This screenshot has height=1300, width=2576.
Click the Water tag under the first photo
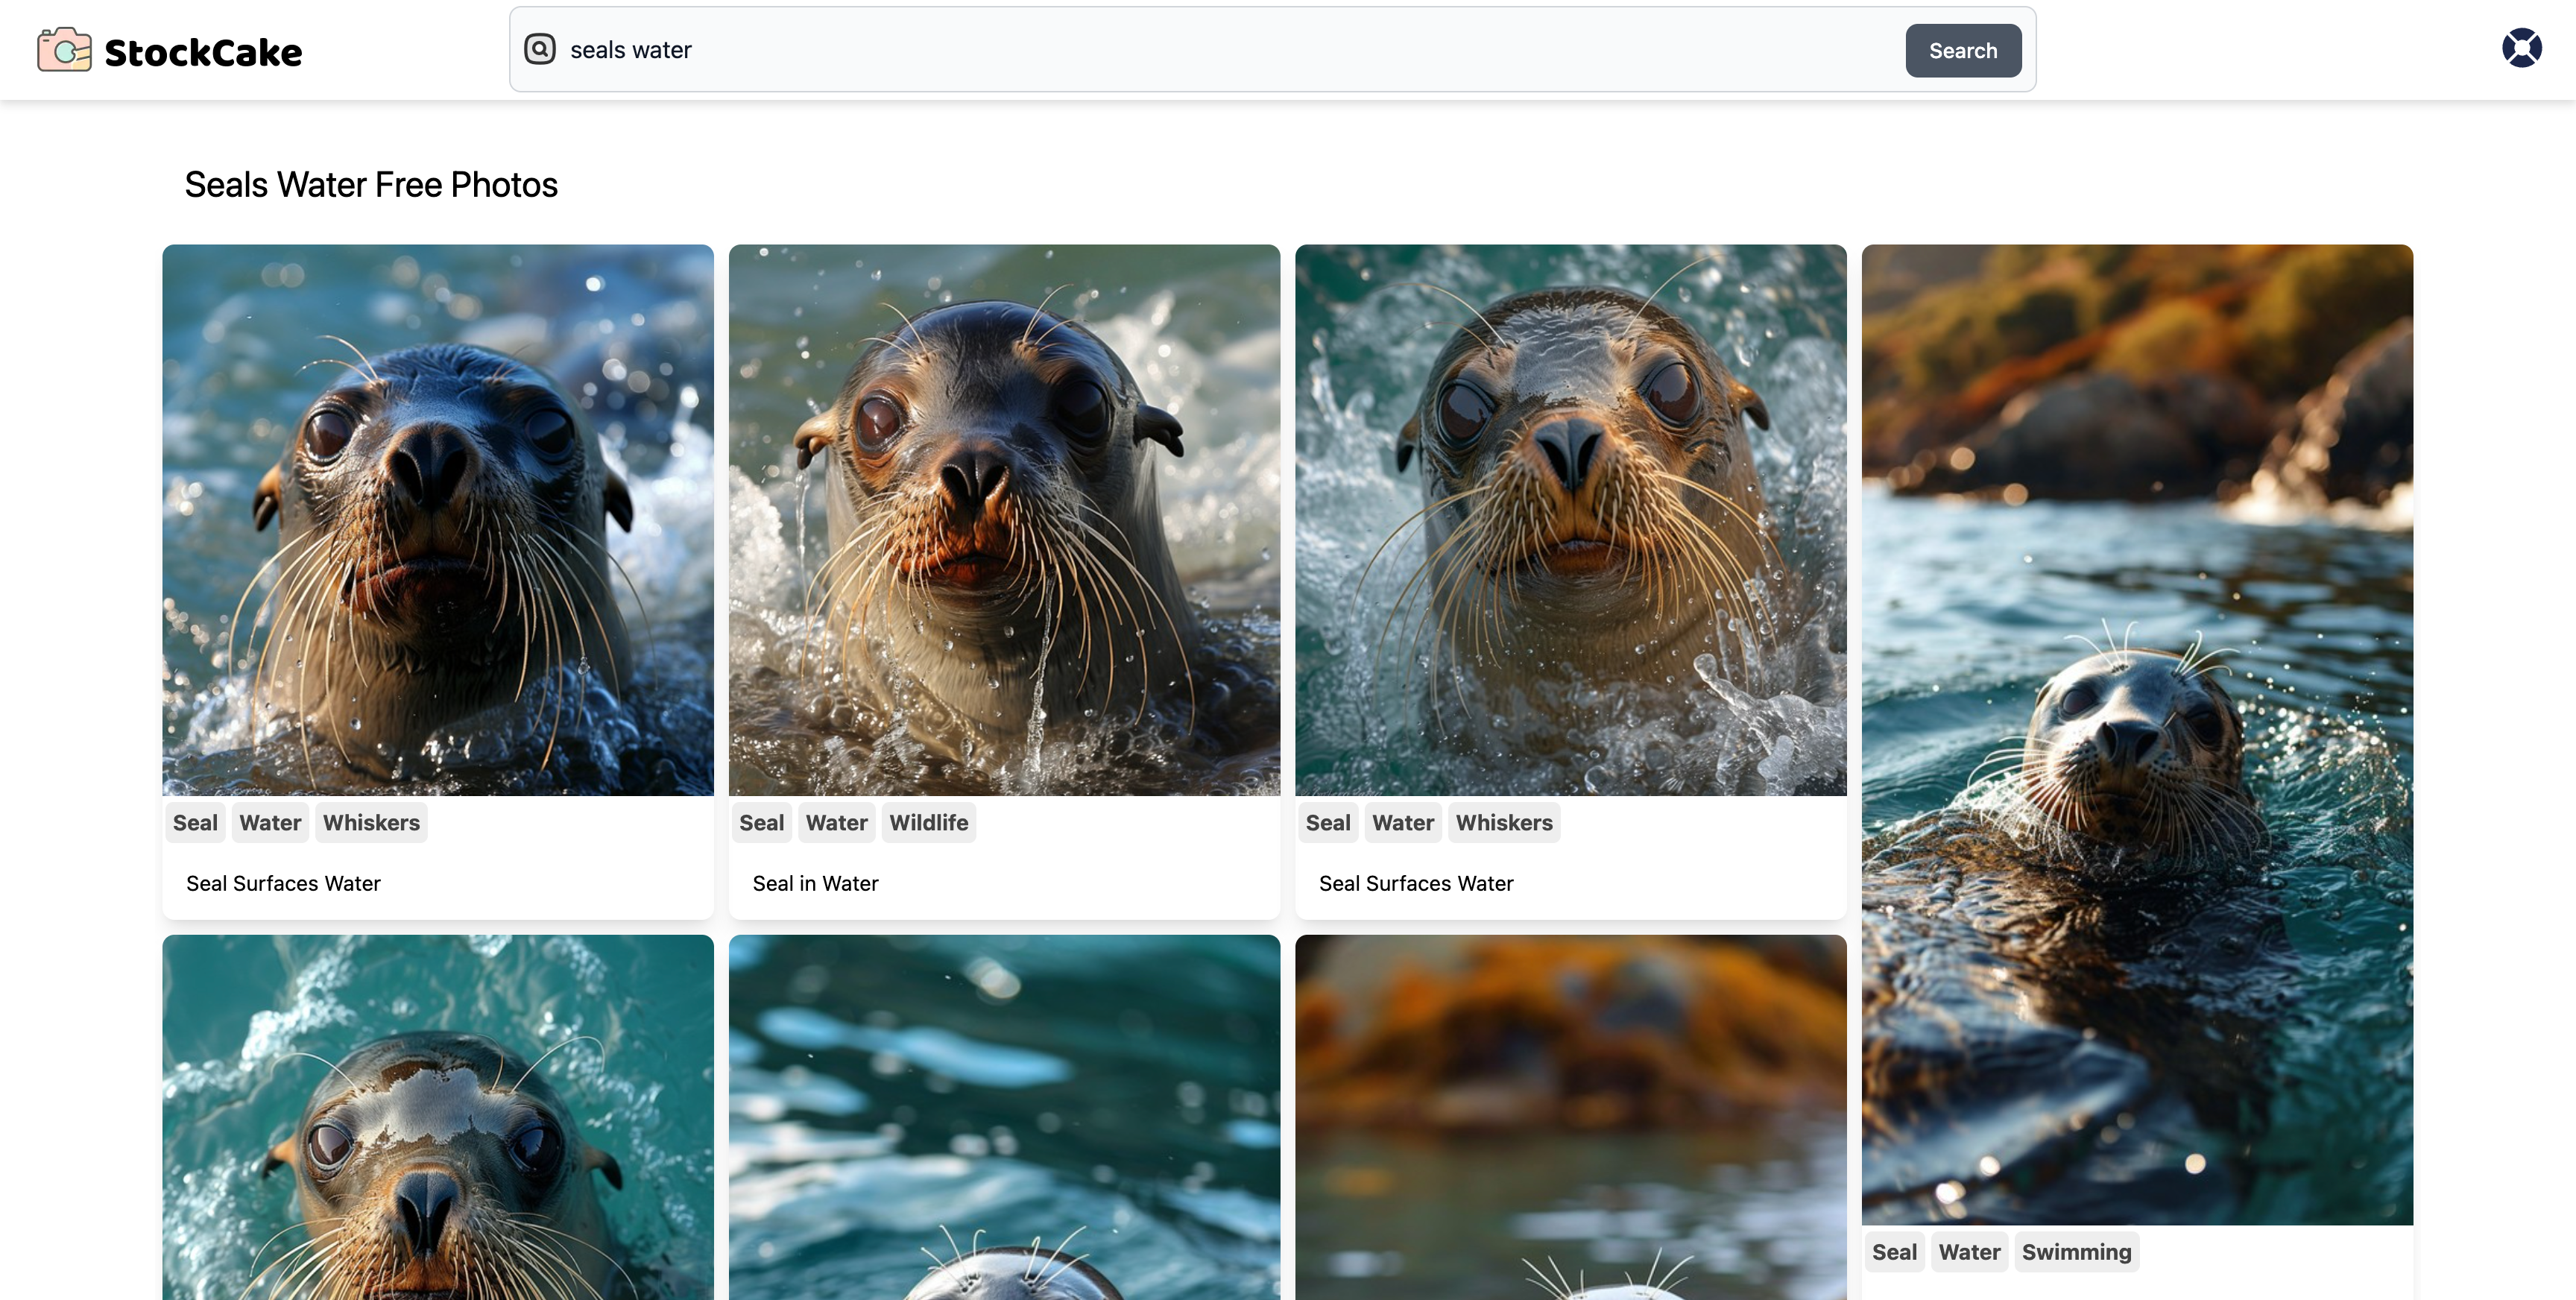[x=270, y=823]
